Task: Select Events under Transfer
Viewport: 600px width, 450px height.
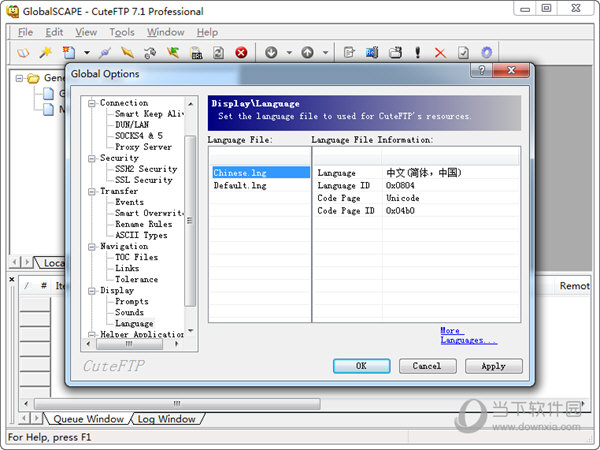Action: pos(129,202)
